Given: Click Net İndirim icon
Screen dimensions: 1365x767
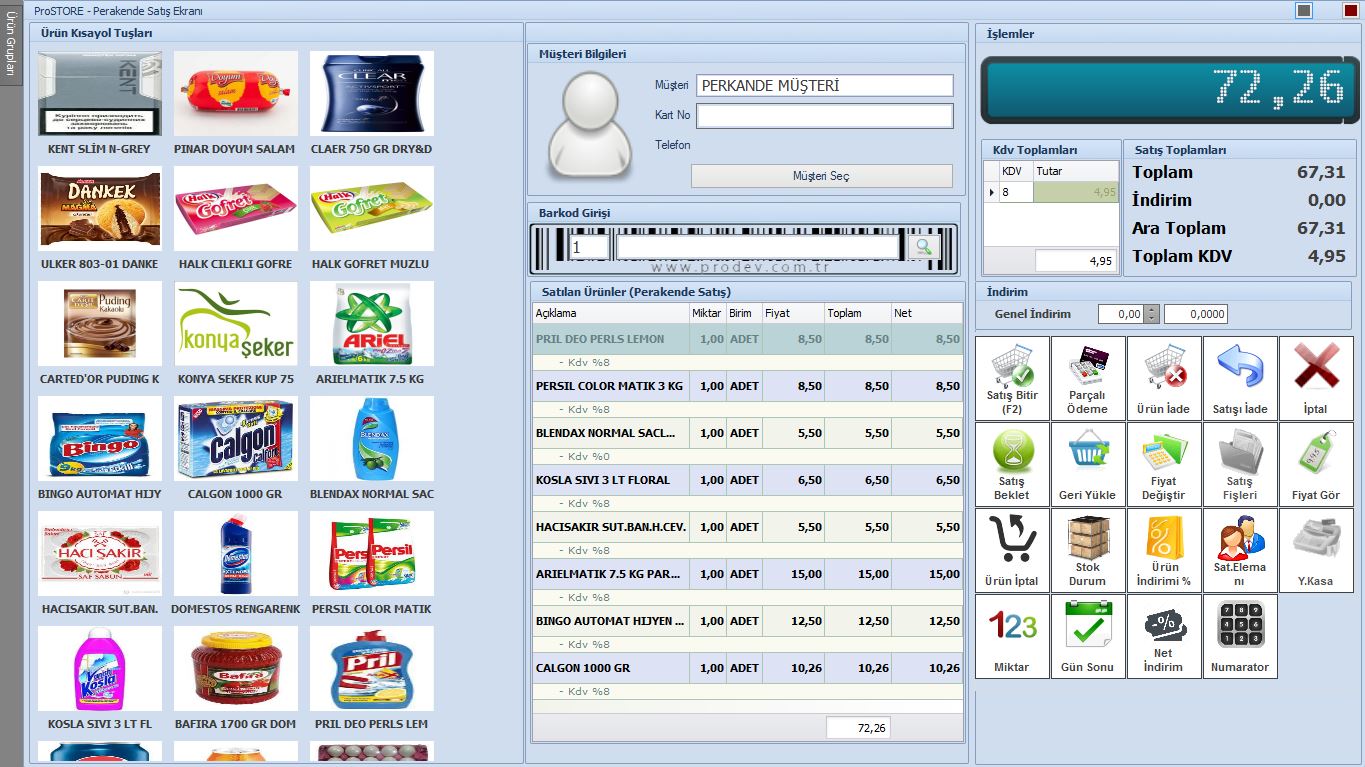Looking at the screenshot, I should click(1164, 636).
